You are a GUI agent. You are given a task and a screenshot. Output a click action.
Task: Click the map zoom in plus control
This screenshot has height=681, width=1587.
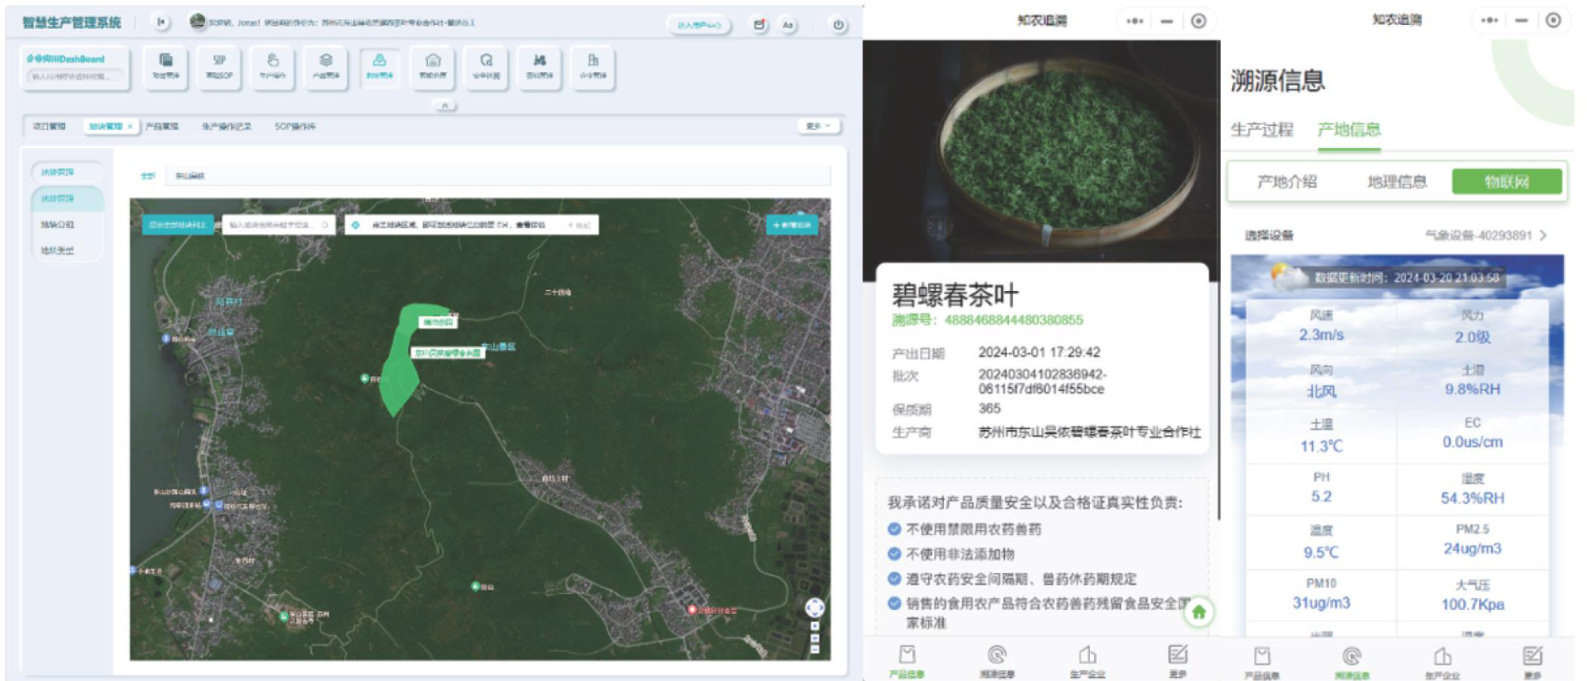coord(814,626)
